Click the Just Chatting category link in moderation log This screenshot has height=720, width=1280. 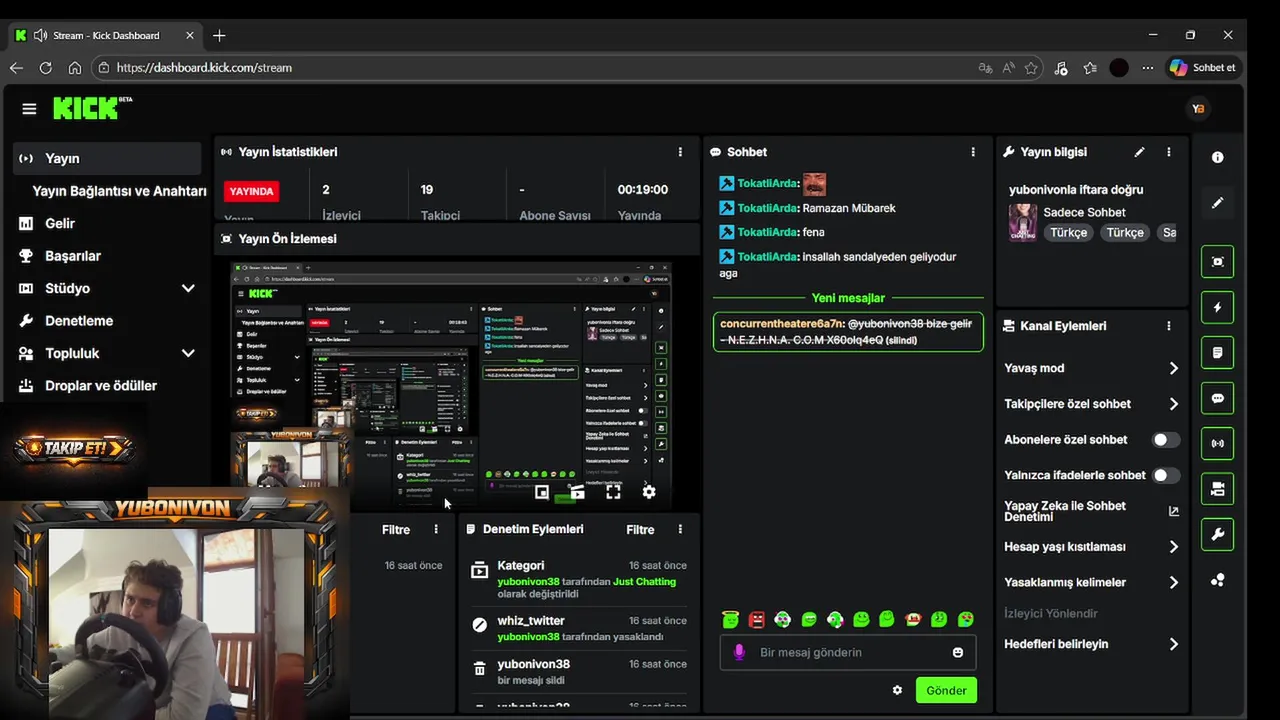(644, 581)
